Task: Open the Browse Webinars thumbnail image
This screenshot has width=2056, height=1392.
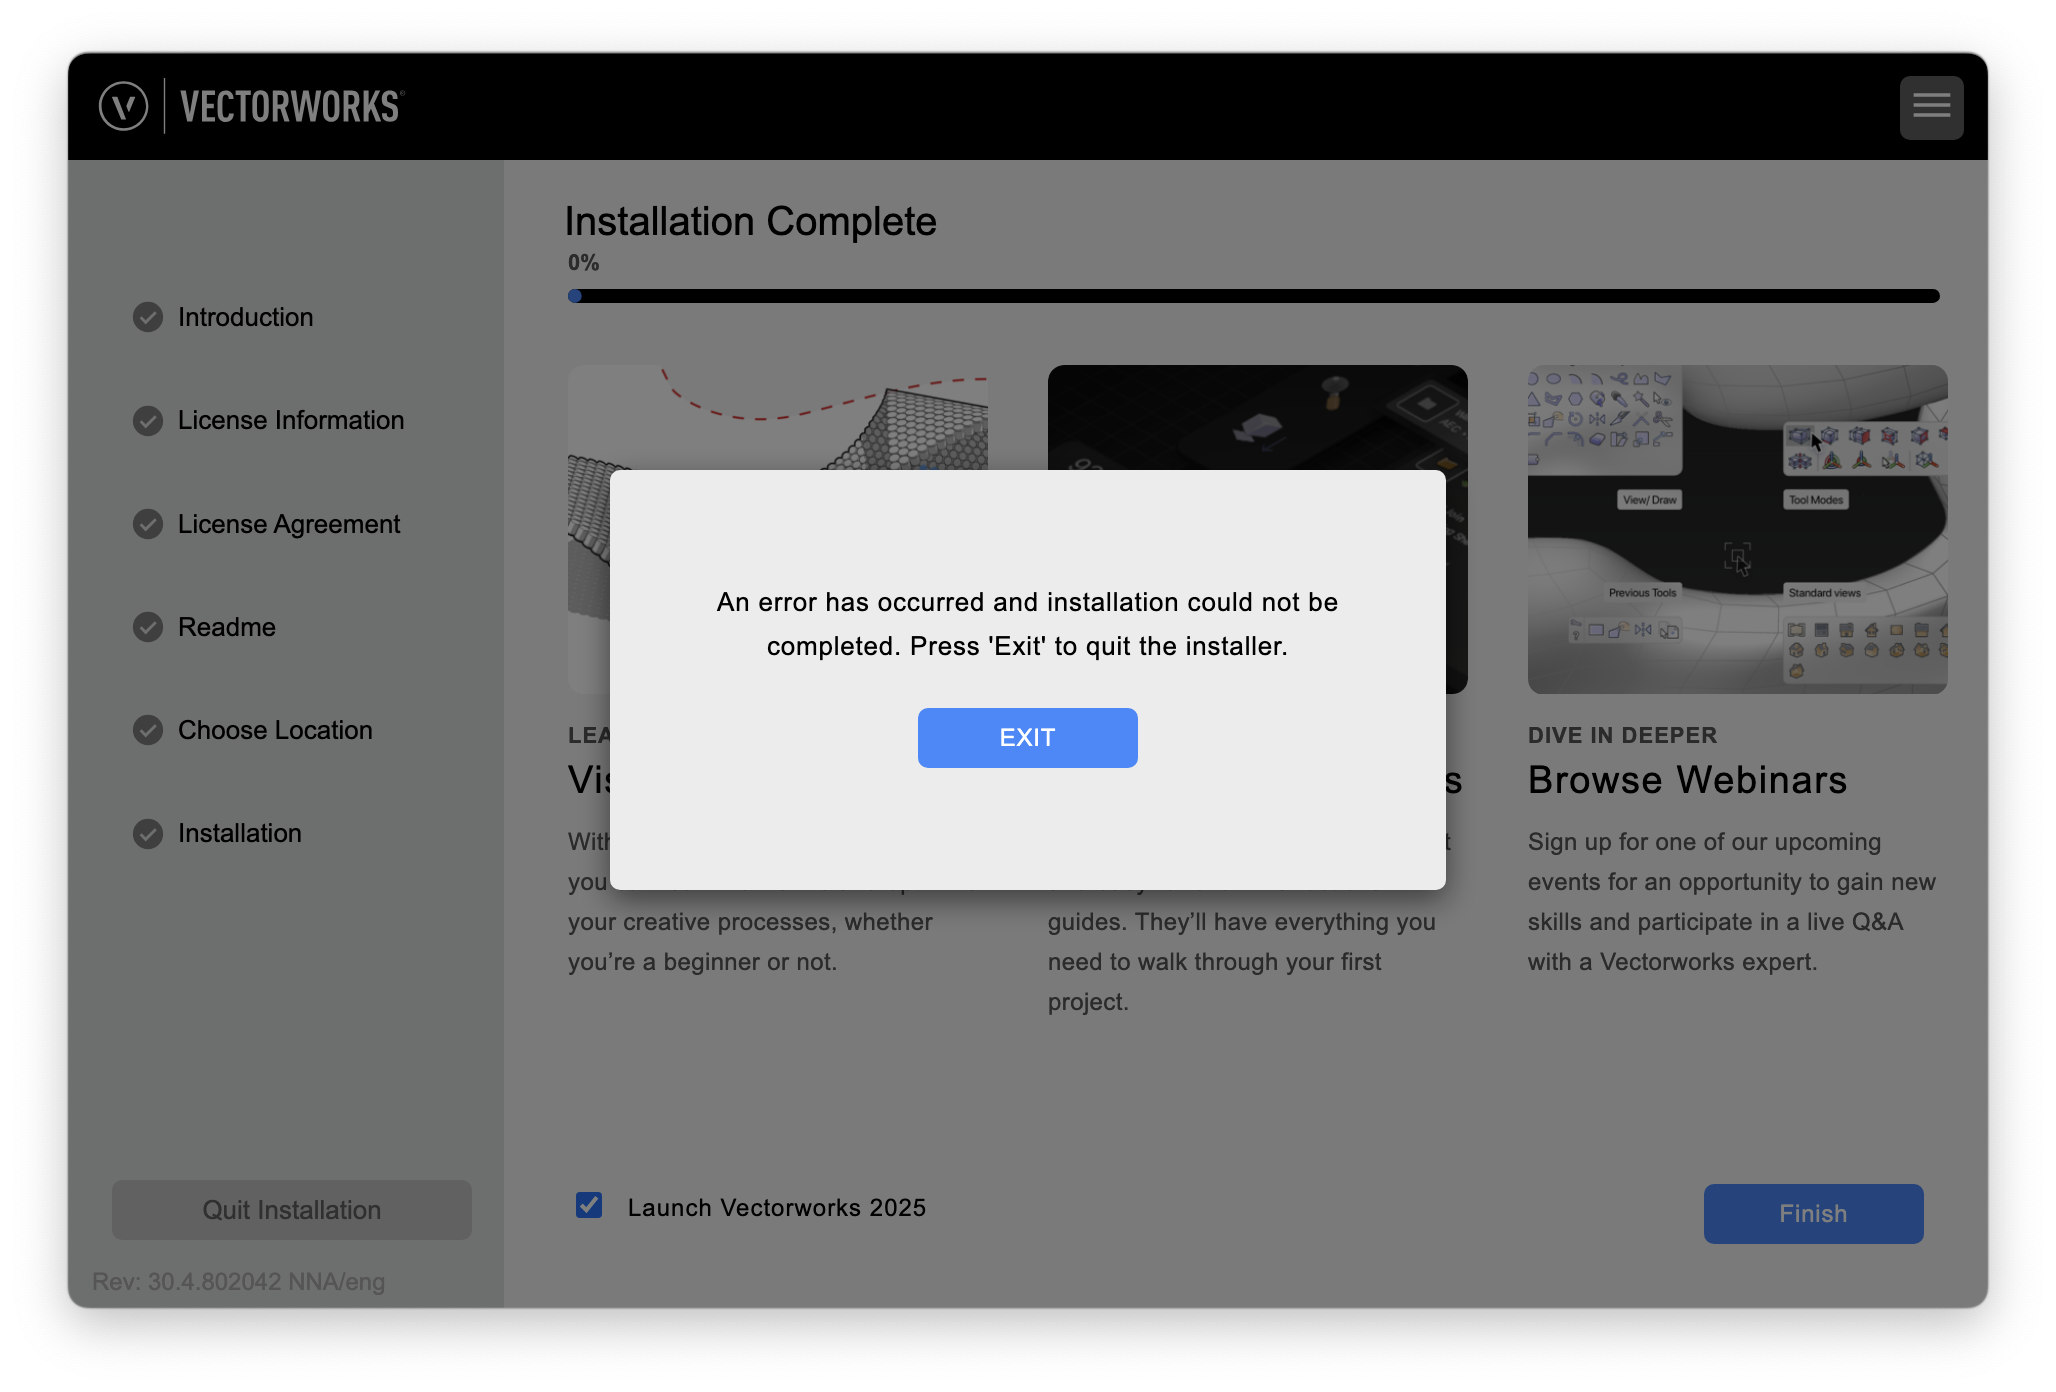Action: [x=1737, y=529]
